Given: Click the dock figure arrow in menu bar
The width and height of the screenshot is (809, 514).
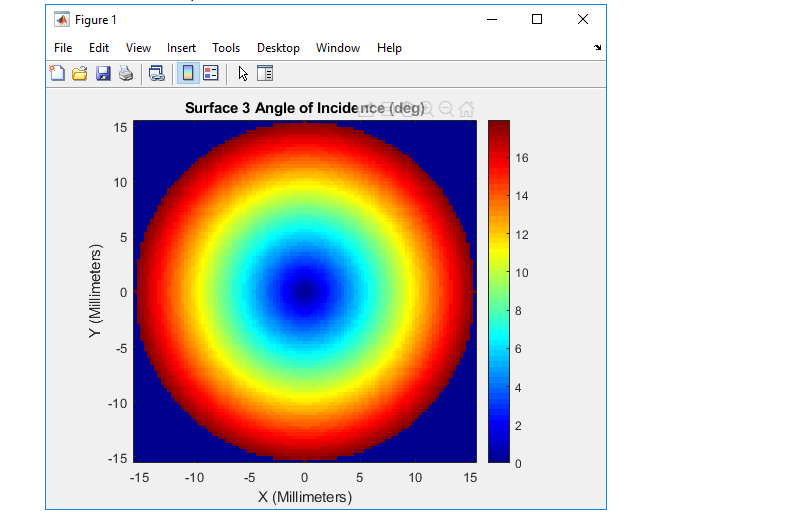Looking at the screenshot, I should 597,47.
